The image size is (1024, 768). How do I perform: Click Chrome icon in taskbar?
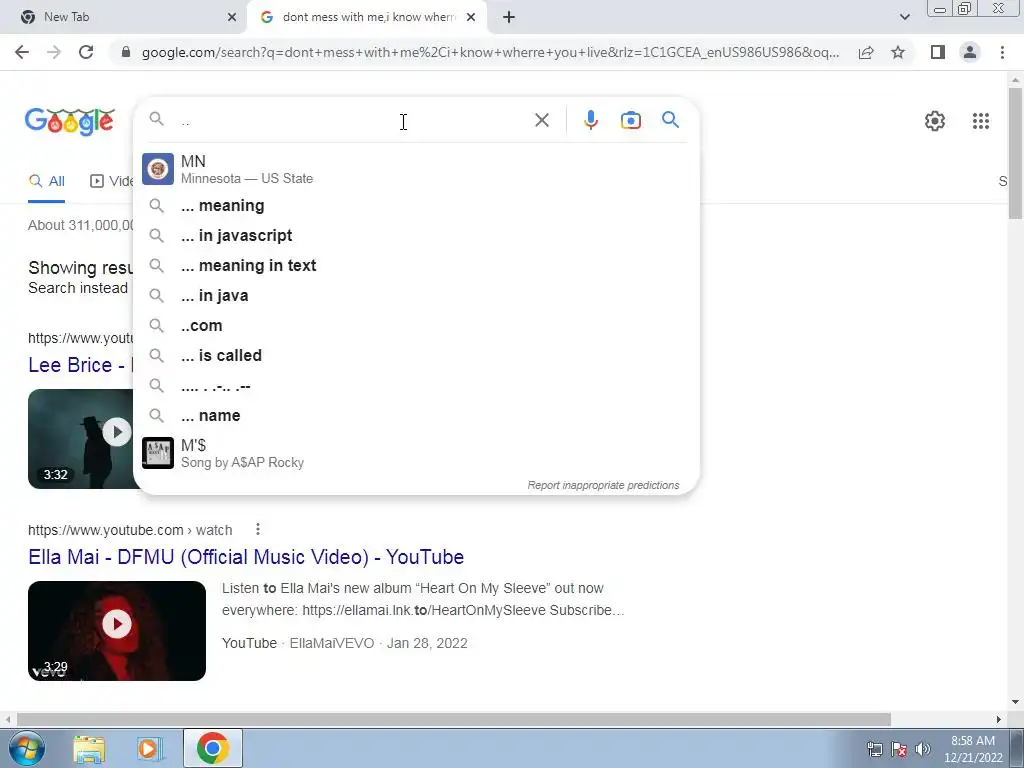[212, 748]
